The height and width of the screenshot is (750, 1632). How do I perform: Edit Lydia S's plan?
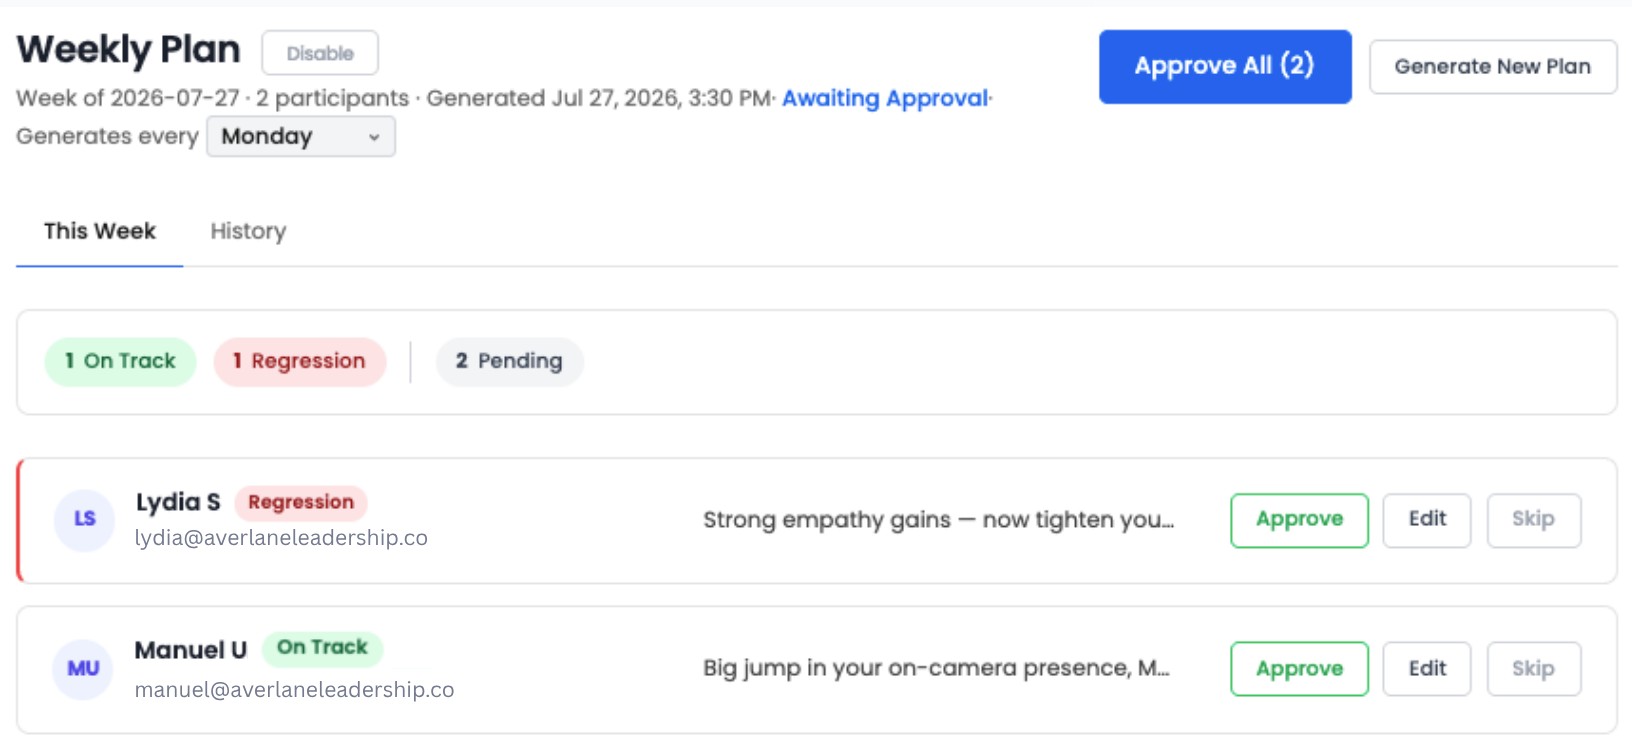(x=1427, y=520)
